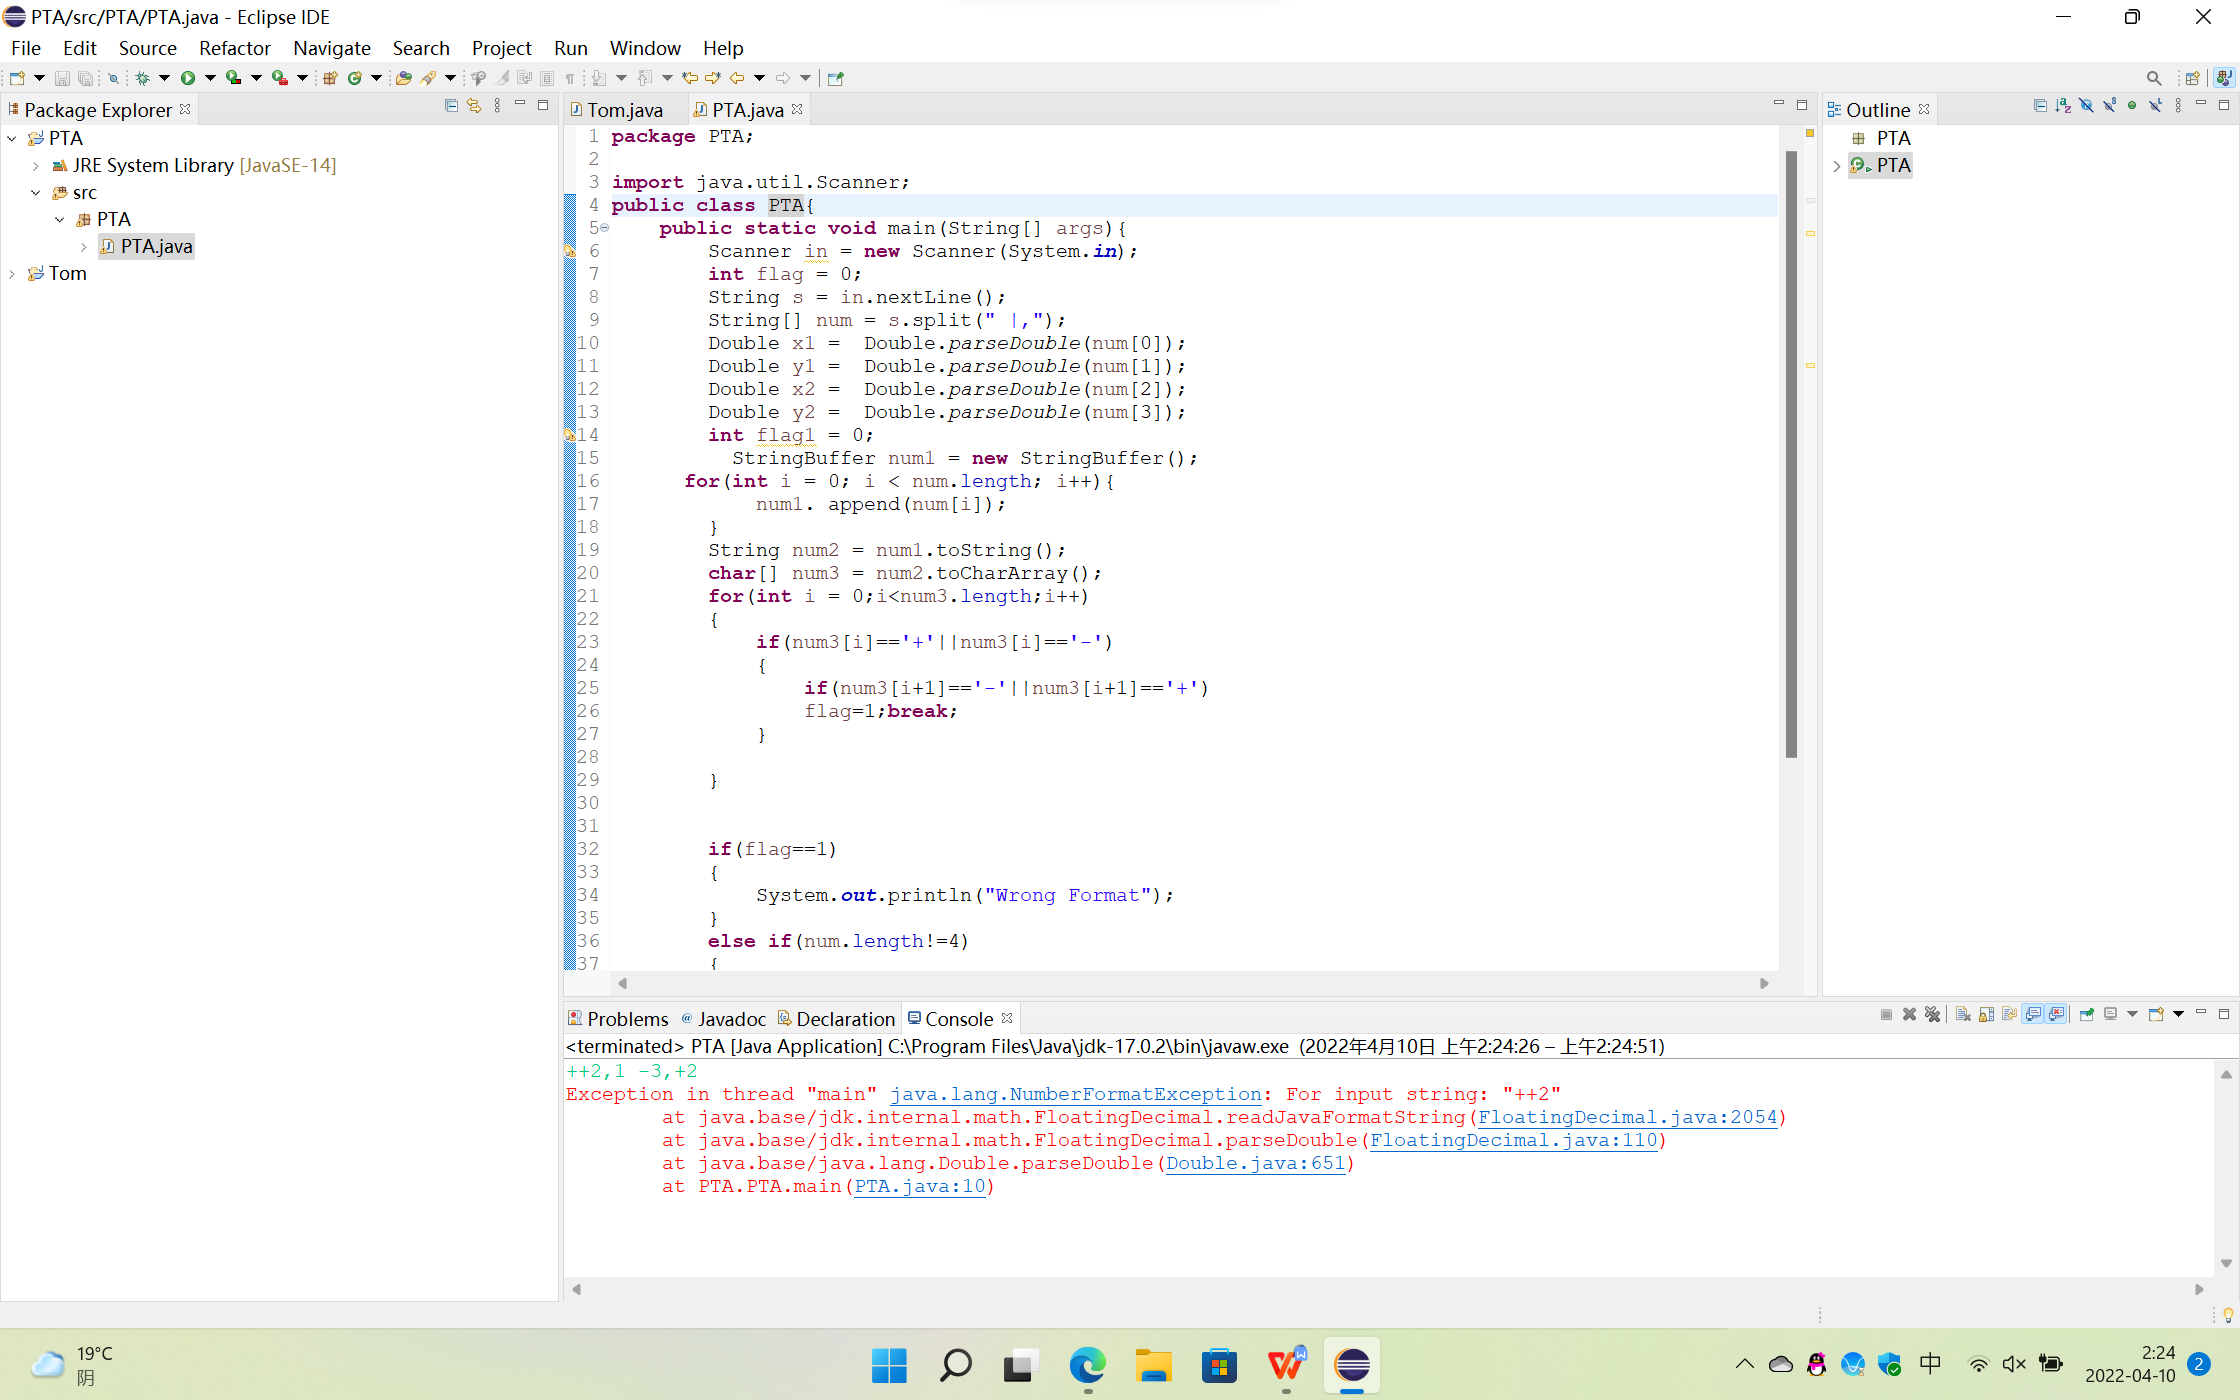This screenshot has width=2240, height=1400.
Task: Click Open Type icon in toolbar
Action: click(x=403, y=78)
